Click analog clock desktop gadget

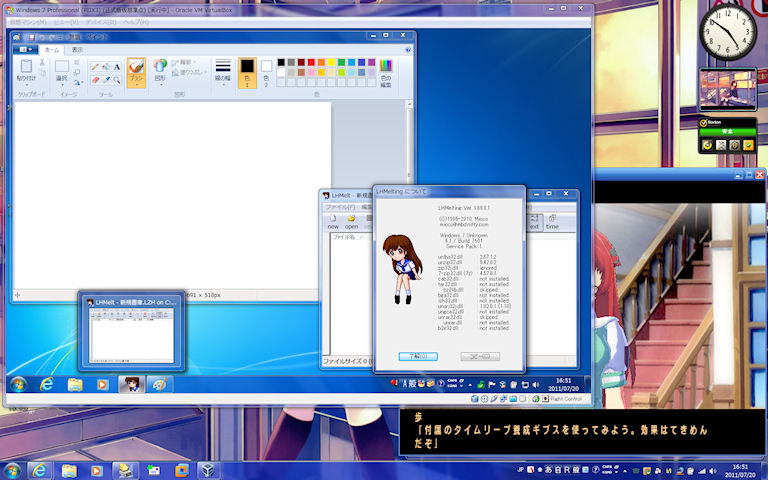(x=728, y=32)
